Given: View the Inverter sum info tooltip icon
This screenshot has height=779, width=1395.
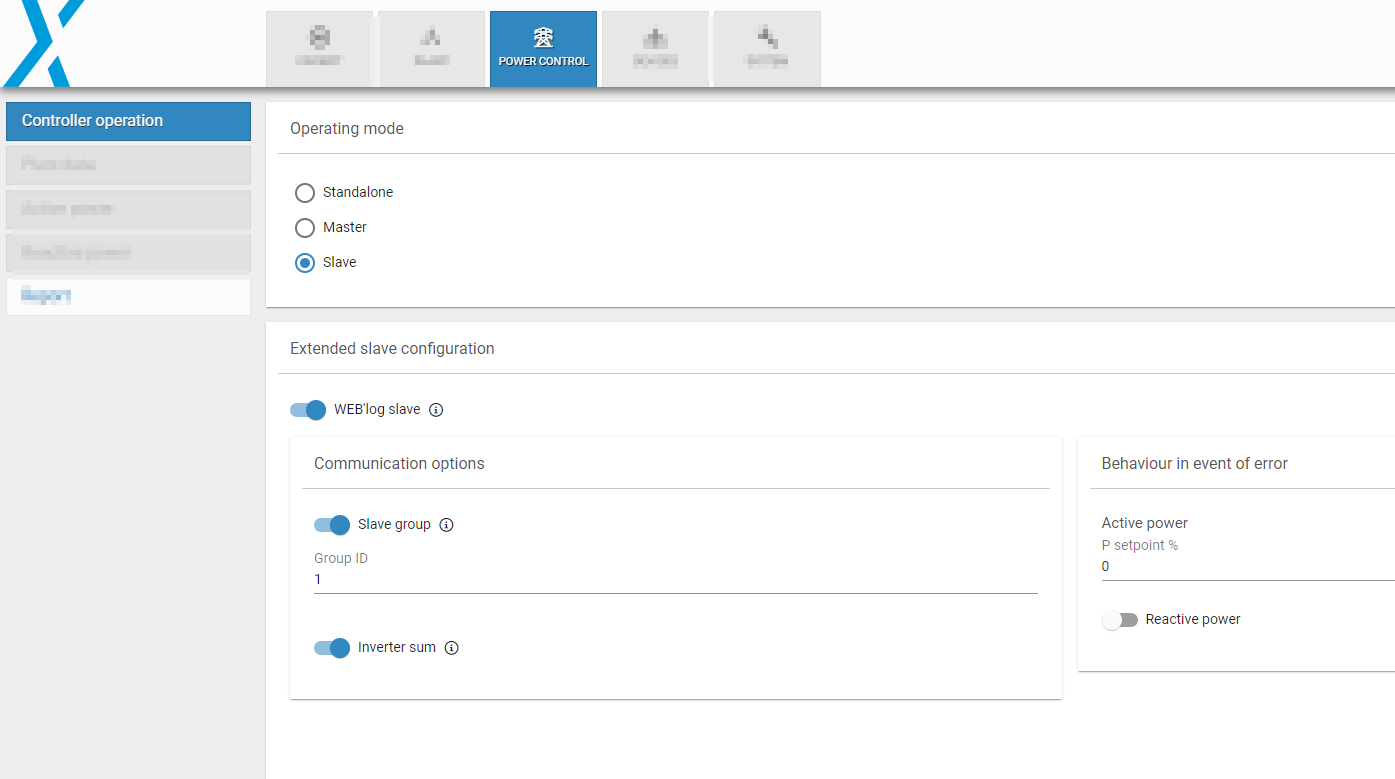Looking at the screenshot, I should tap(452, 648).
